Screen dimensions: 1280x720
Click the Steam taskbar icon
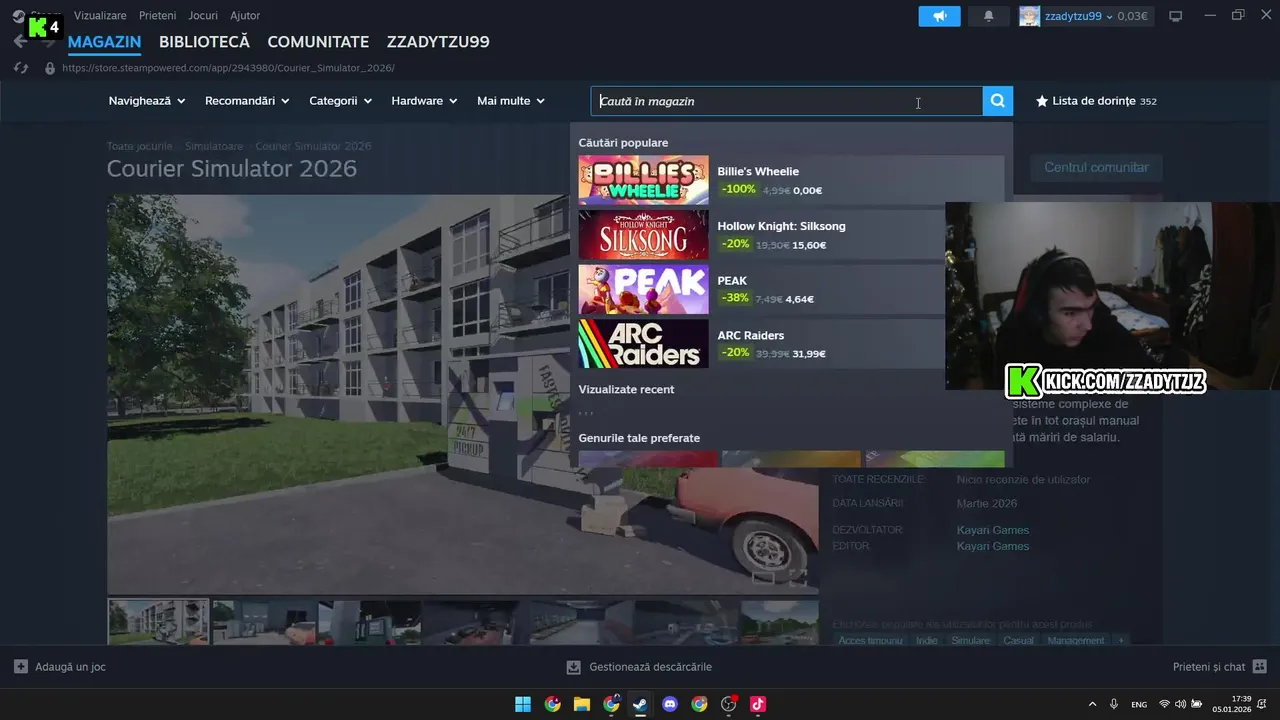pos(640,704)
